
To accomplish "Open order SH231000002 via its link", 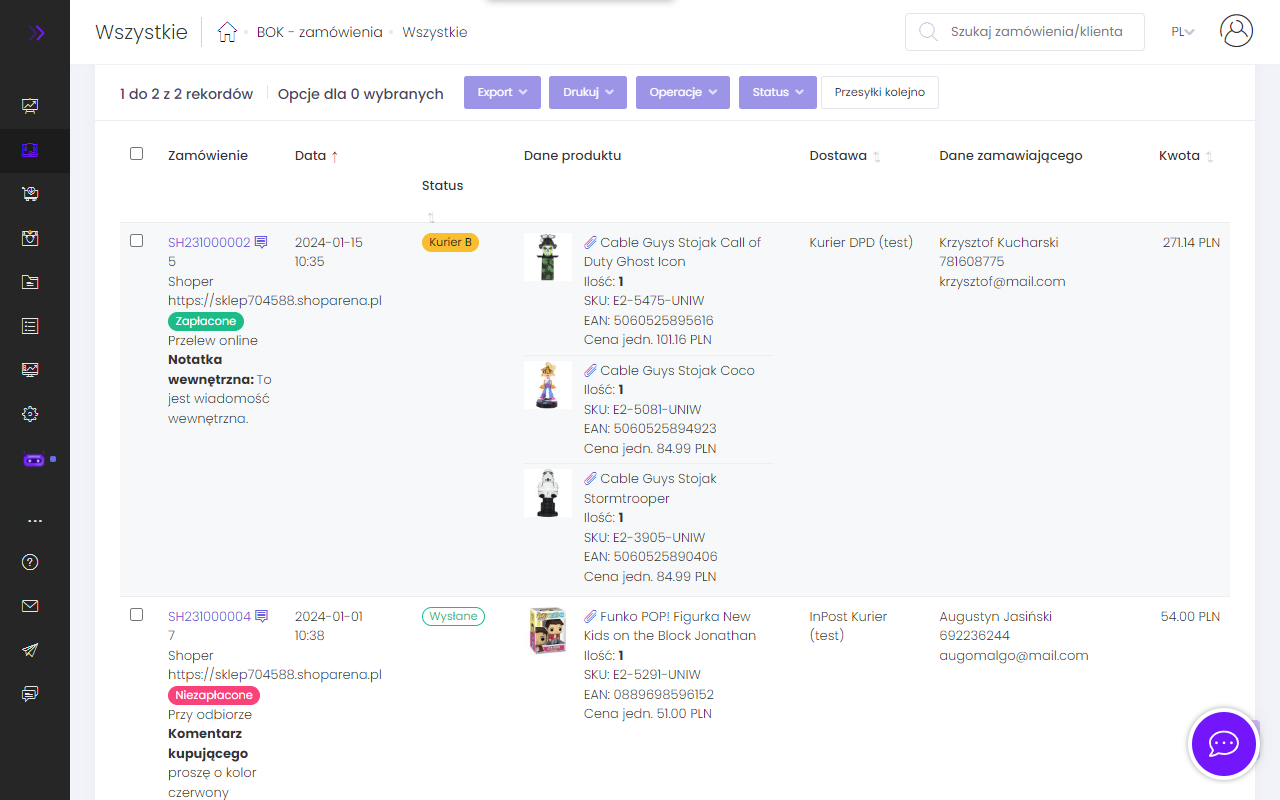I will pyautogui.click(x=208, y=241).
